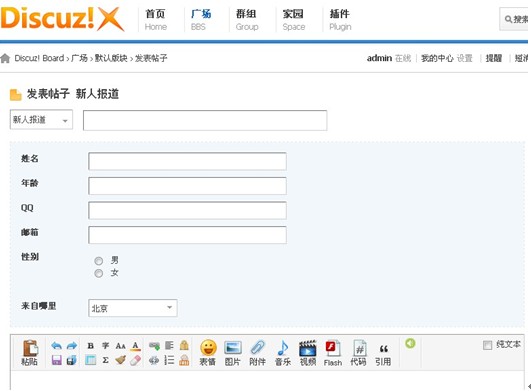Click the Sigma (Σ) icon
Viewport: 531px width, 391px height.
point(106,360)
